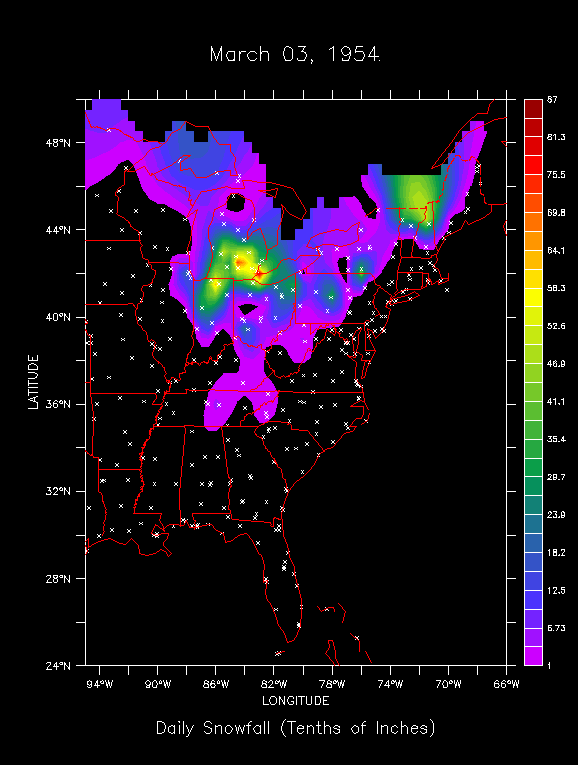The height and width of the screenshot is (765, 578).
Task: Select the orange swatch next to 64.1
Action: pos(533,241)
